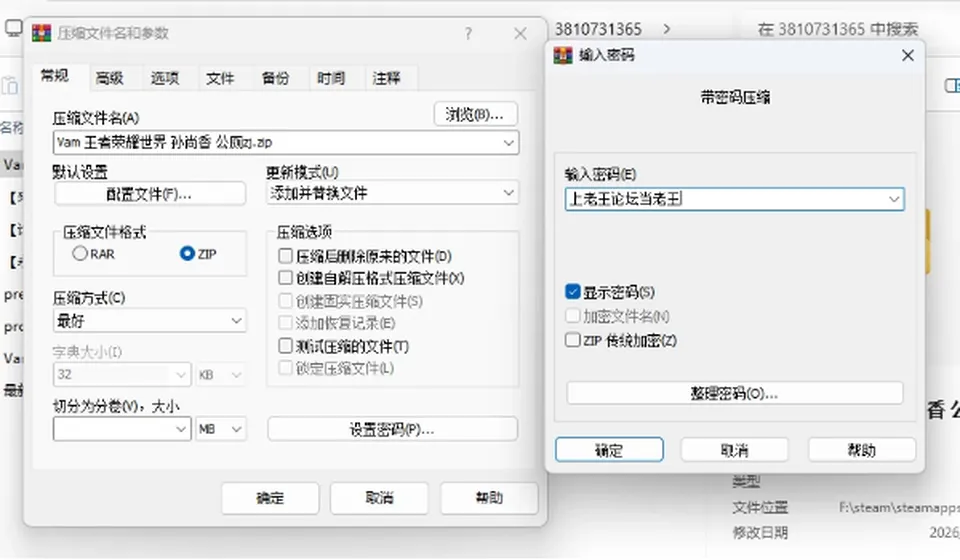
Task: Click the disabled 创建固实压缩文件 checkbox
Action: pyautogui.click(x=285, y=301)
